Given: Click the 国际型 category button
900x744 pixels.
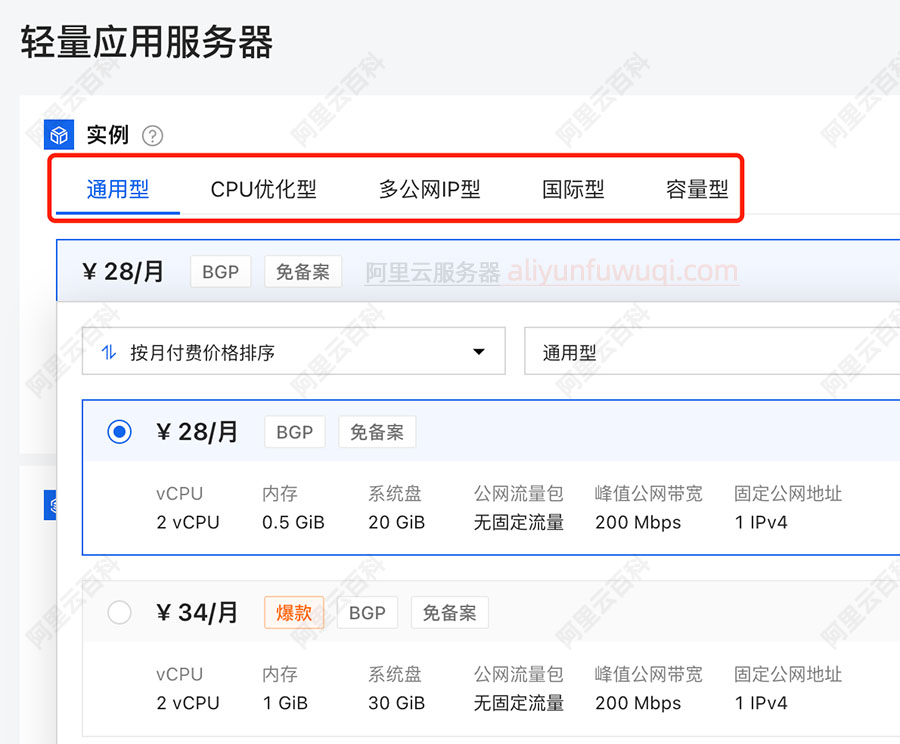Looking at the screenshot, I should (x=572, y=187).
